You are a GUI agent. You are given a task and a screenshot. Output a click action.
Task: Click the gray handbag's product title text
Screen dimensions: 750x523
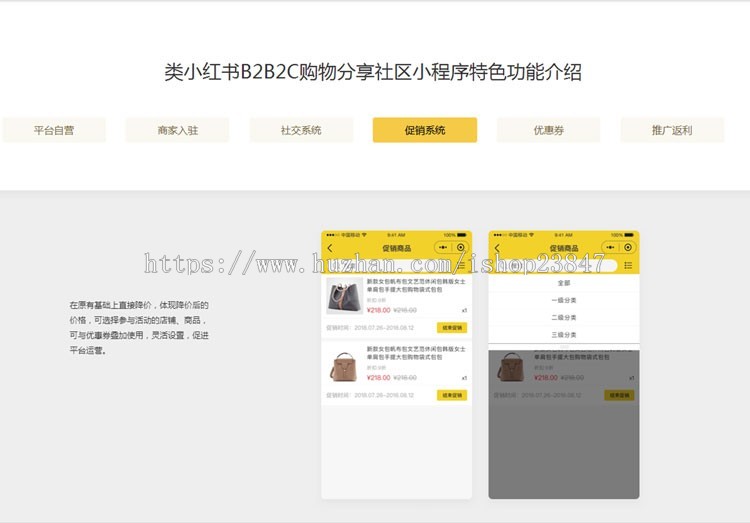click(x=416, y=286)
